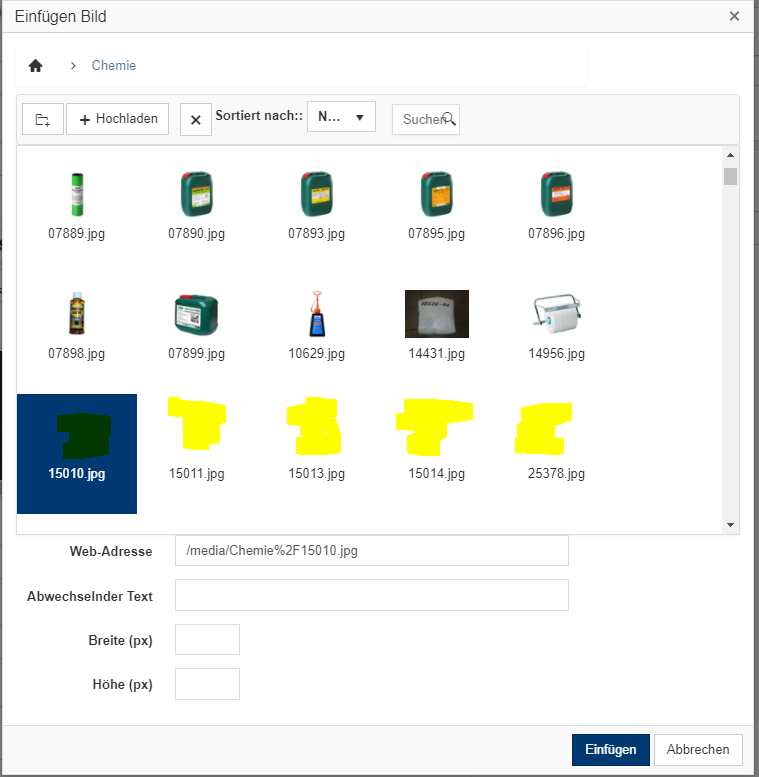This screenshot has width=759, height=777.
Task: Click the Höhe (px) input field
Action: point(207,684)
